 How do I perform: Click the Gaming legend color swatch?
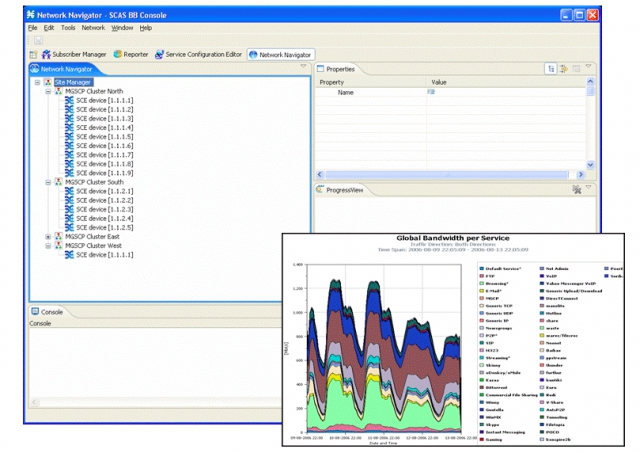tap(481, 440)
